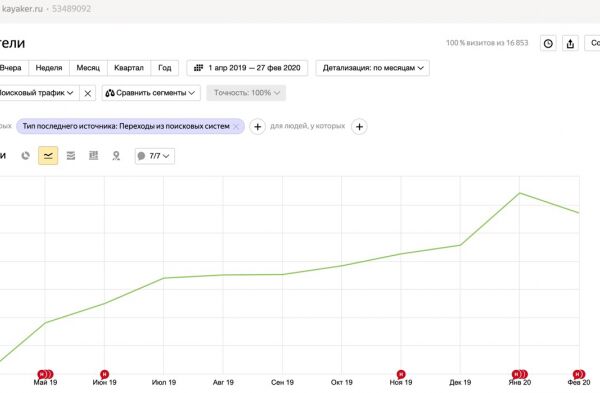600x393 pixels.
Task: Open the history clock icon
Action: tap(548, 44)
